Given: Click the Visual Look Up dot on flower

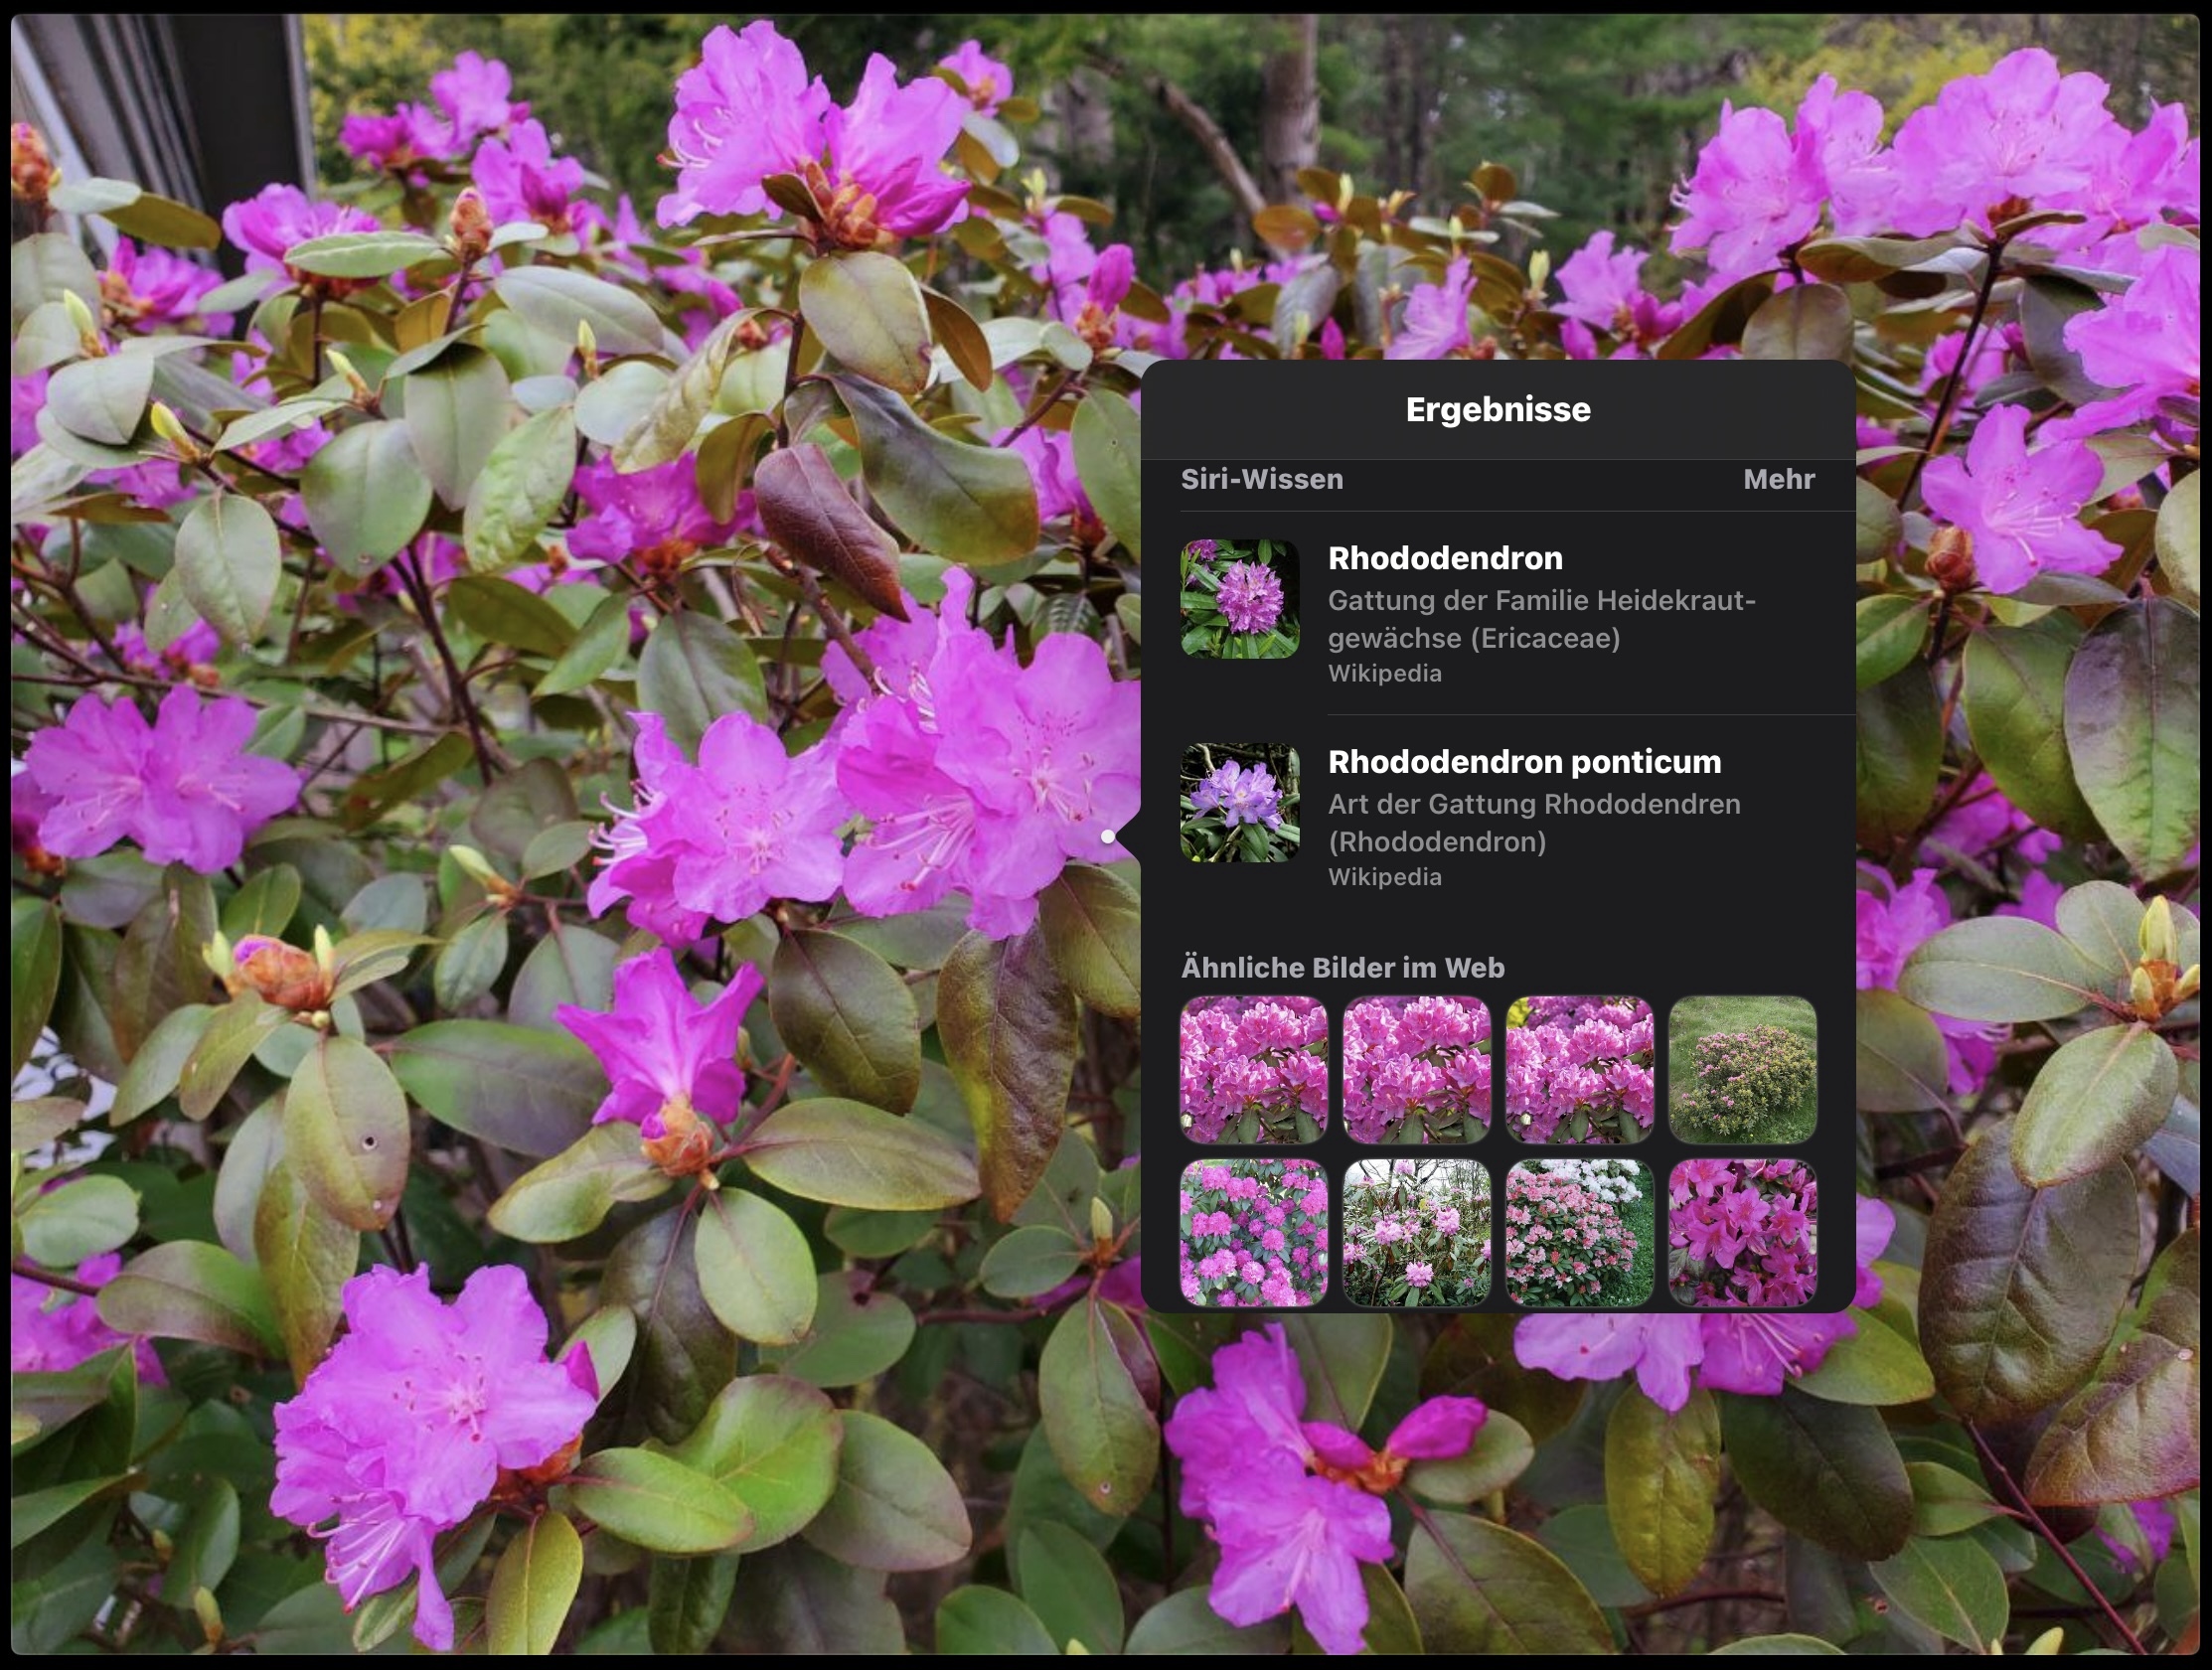Looking at the screenshot, I should click(1108, 836).
